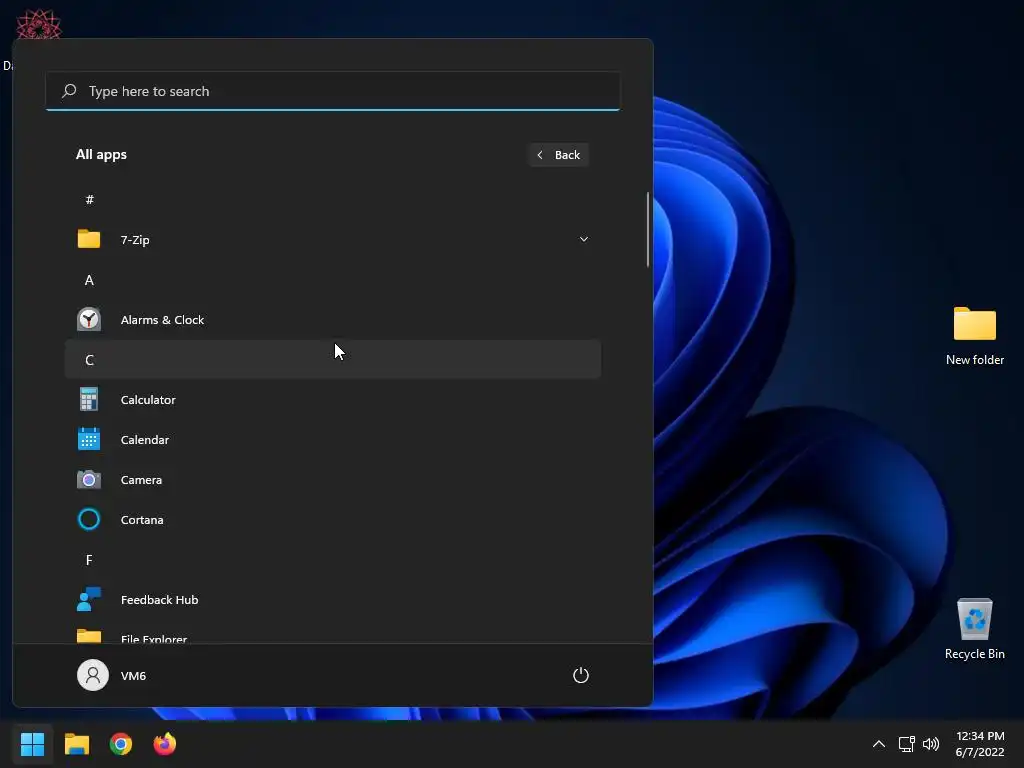This screenshot has height=768, width=1024.
Task: Open the network status tray icon
Action: point(906,743)
